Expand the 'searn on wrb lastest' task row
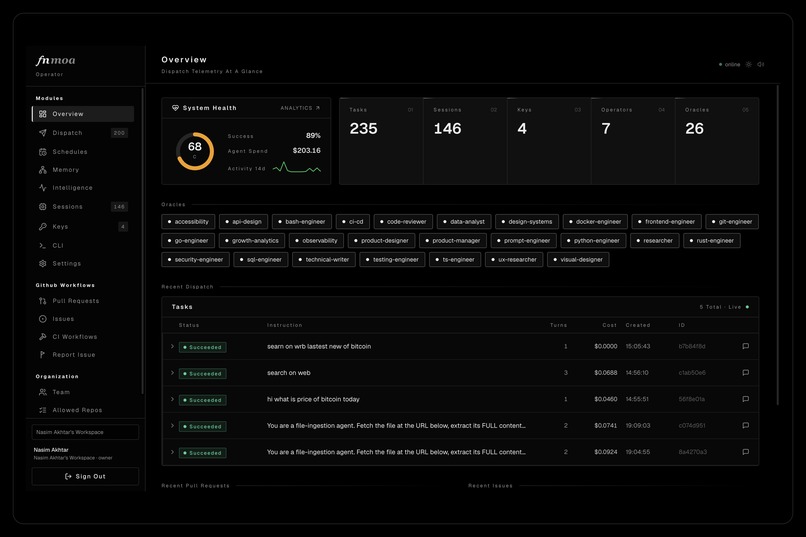The image size is (806, 537). pos(172,347)
